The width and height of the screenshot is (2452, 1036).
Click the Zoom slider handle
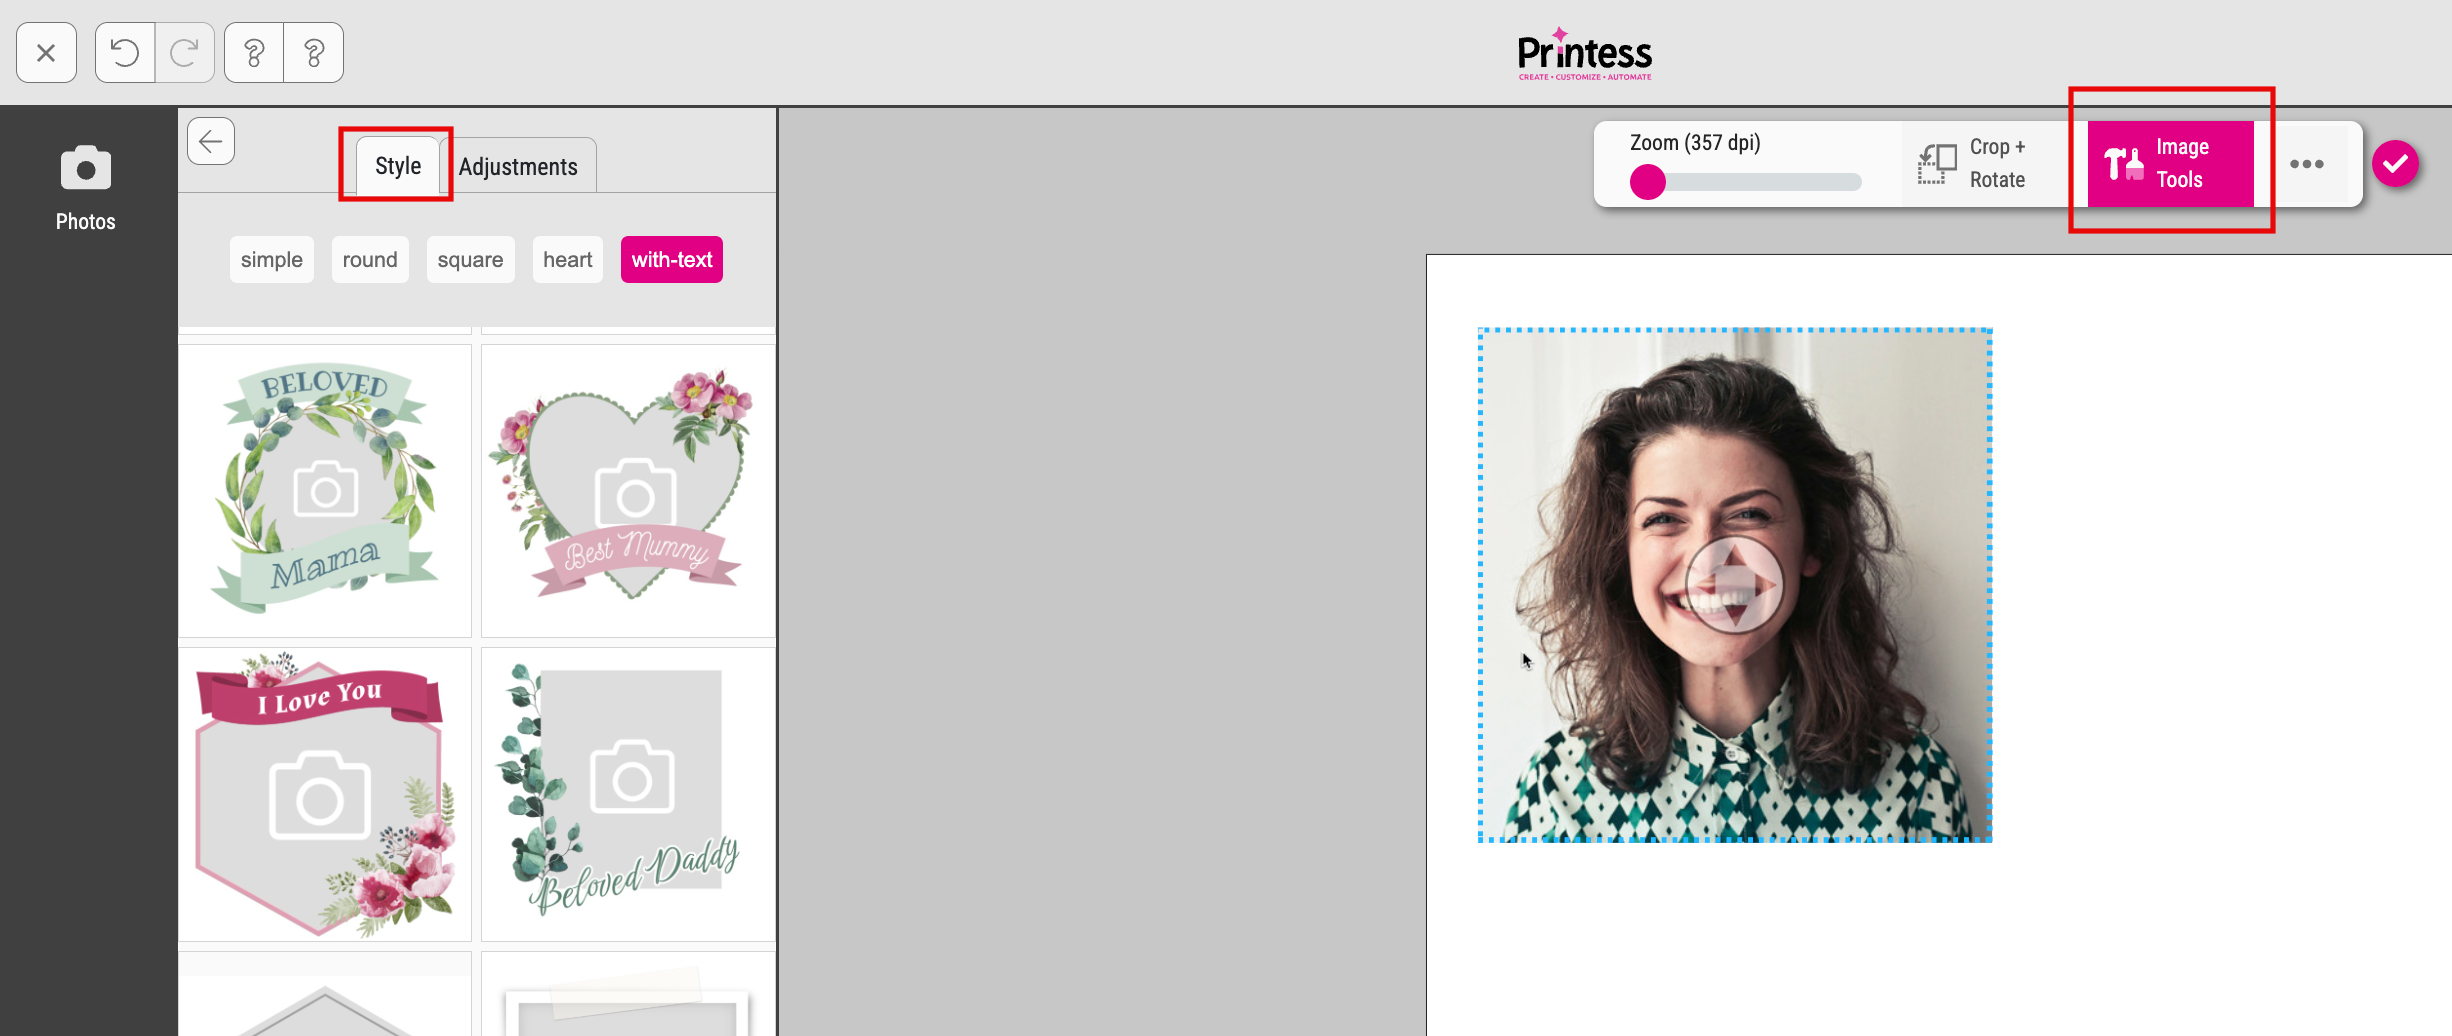click(1647, 182)
